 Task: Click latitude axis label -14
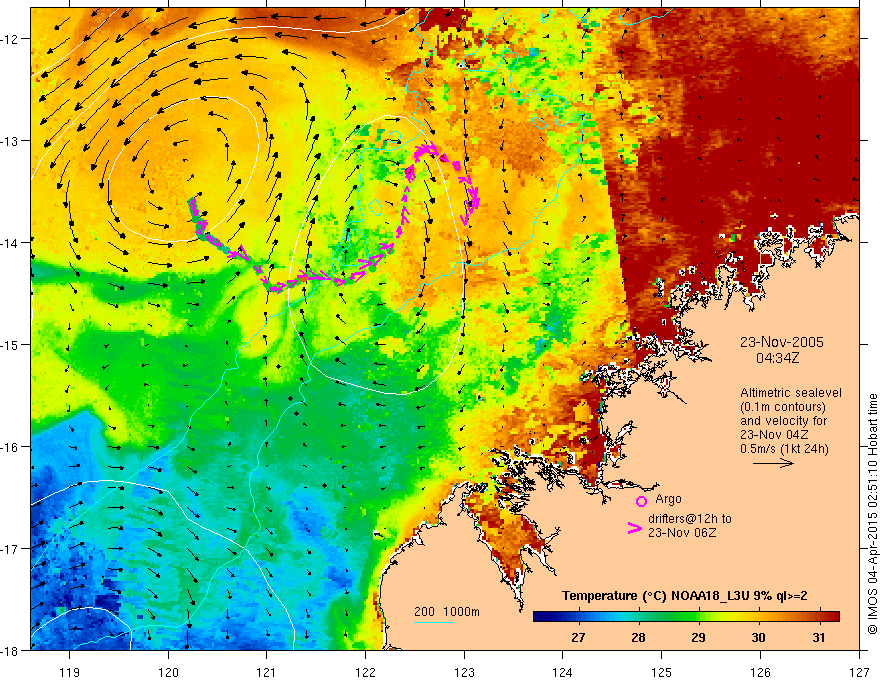coord(10,242)
